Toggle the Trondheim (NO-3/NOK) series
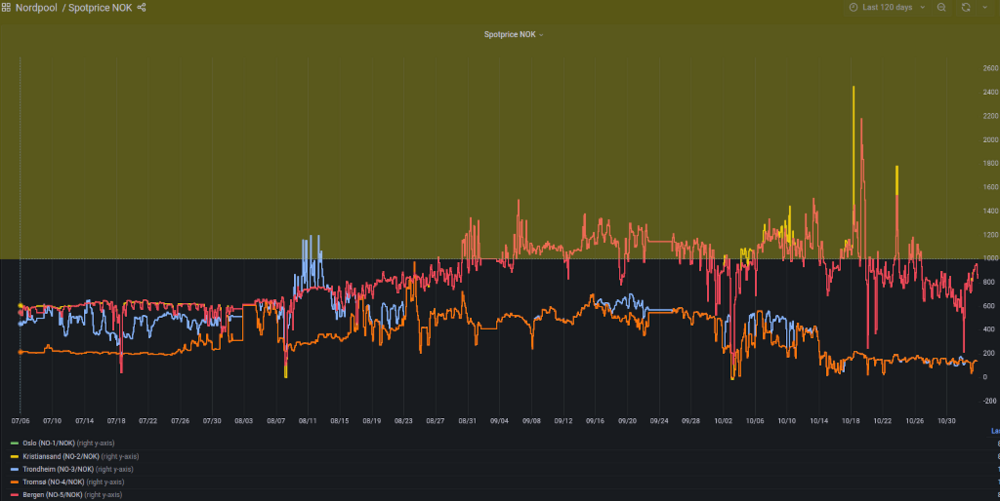 click(x=64, y=468)
